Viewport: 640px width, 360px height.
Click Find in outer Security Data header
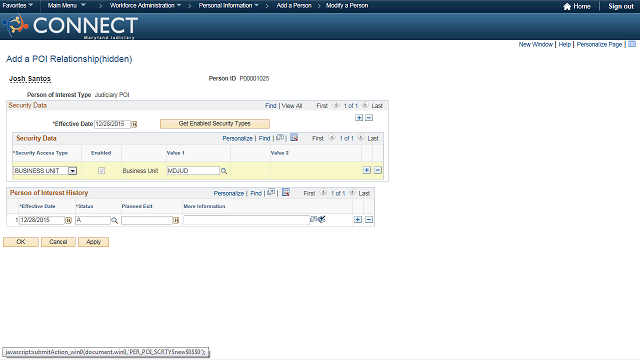point(271,106)
